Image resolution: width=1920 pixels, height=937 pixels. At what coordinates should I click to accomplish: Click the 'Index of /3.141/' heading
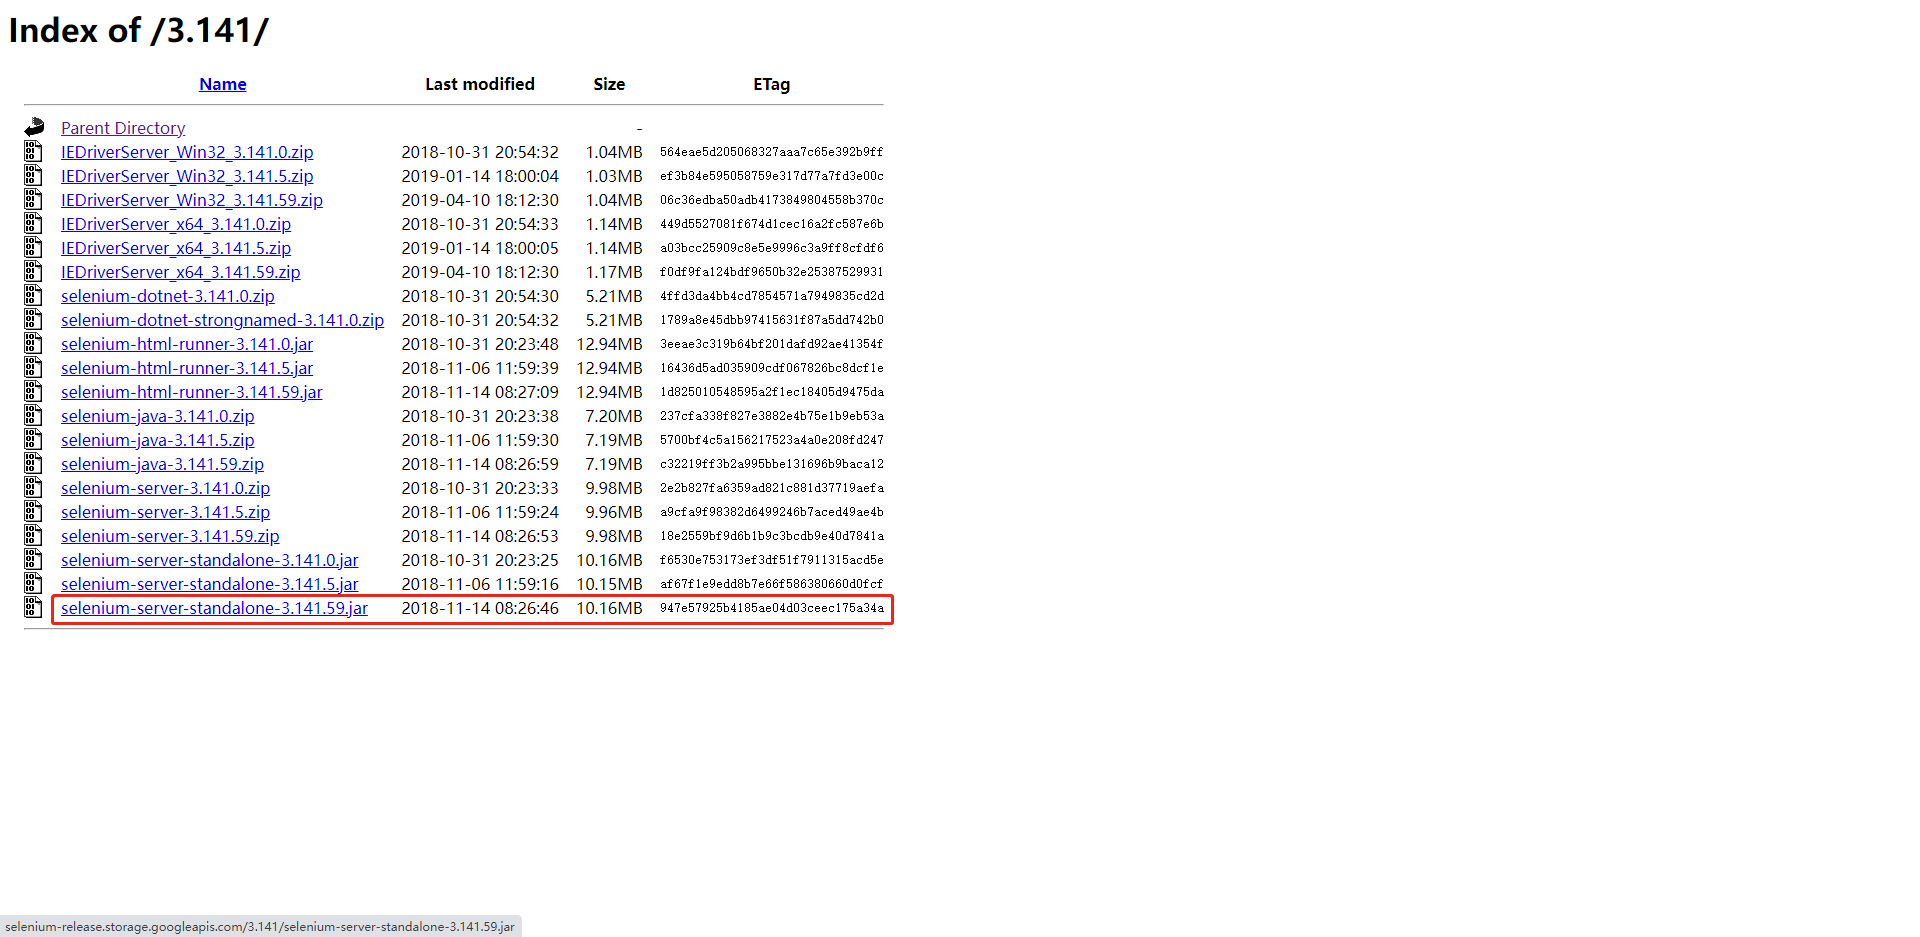139,30
